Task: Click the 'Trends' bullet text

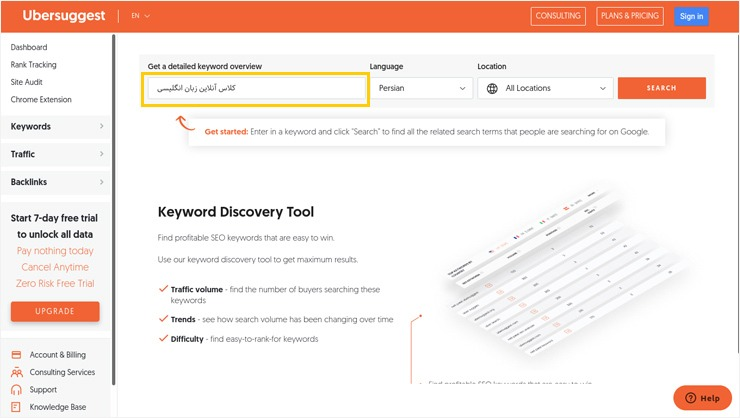Action: 183,319
